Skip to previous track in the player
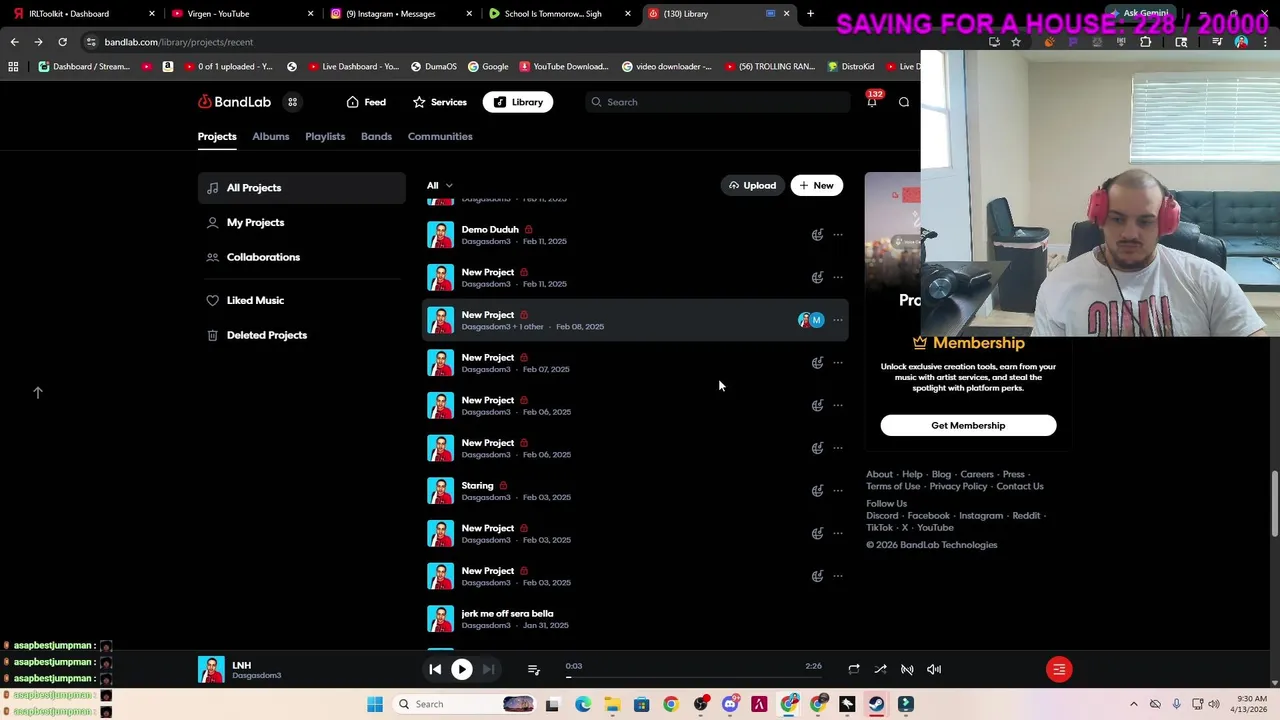Viewport: 1280px width, 720px height. click(435, 669)
